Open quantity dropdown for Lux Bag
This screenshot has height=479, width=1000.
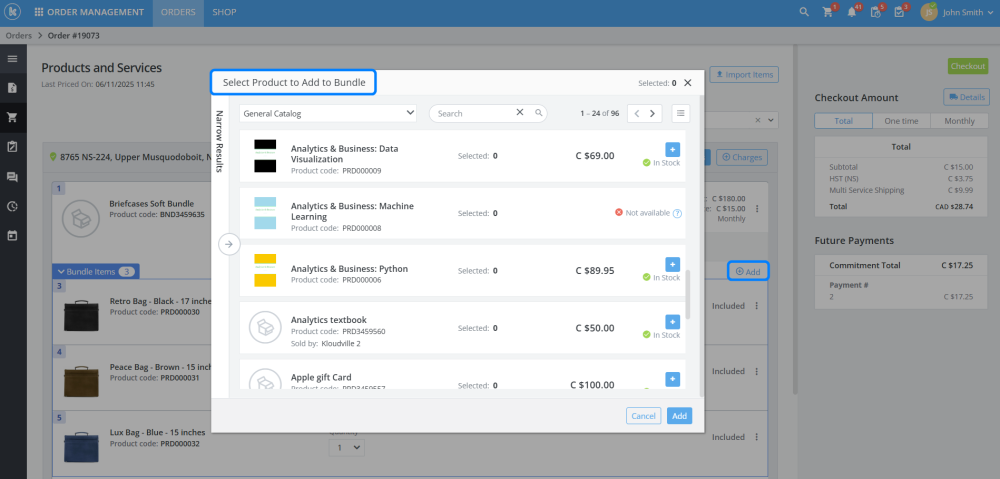(347, 448)
